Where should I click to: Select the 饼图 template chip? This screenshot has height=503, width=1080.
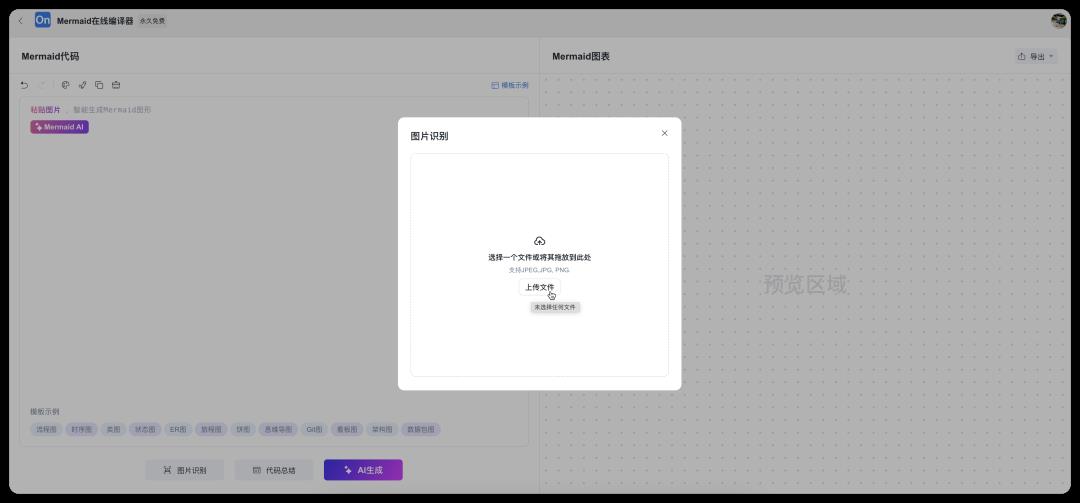coord(242,429)
